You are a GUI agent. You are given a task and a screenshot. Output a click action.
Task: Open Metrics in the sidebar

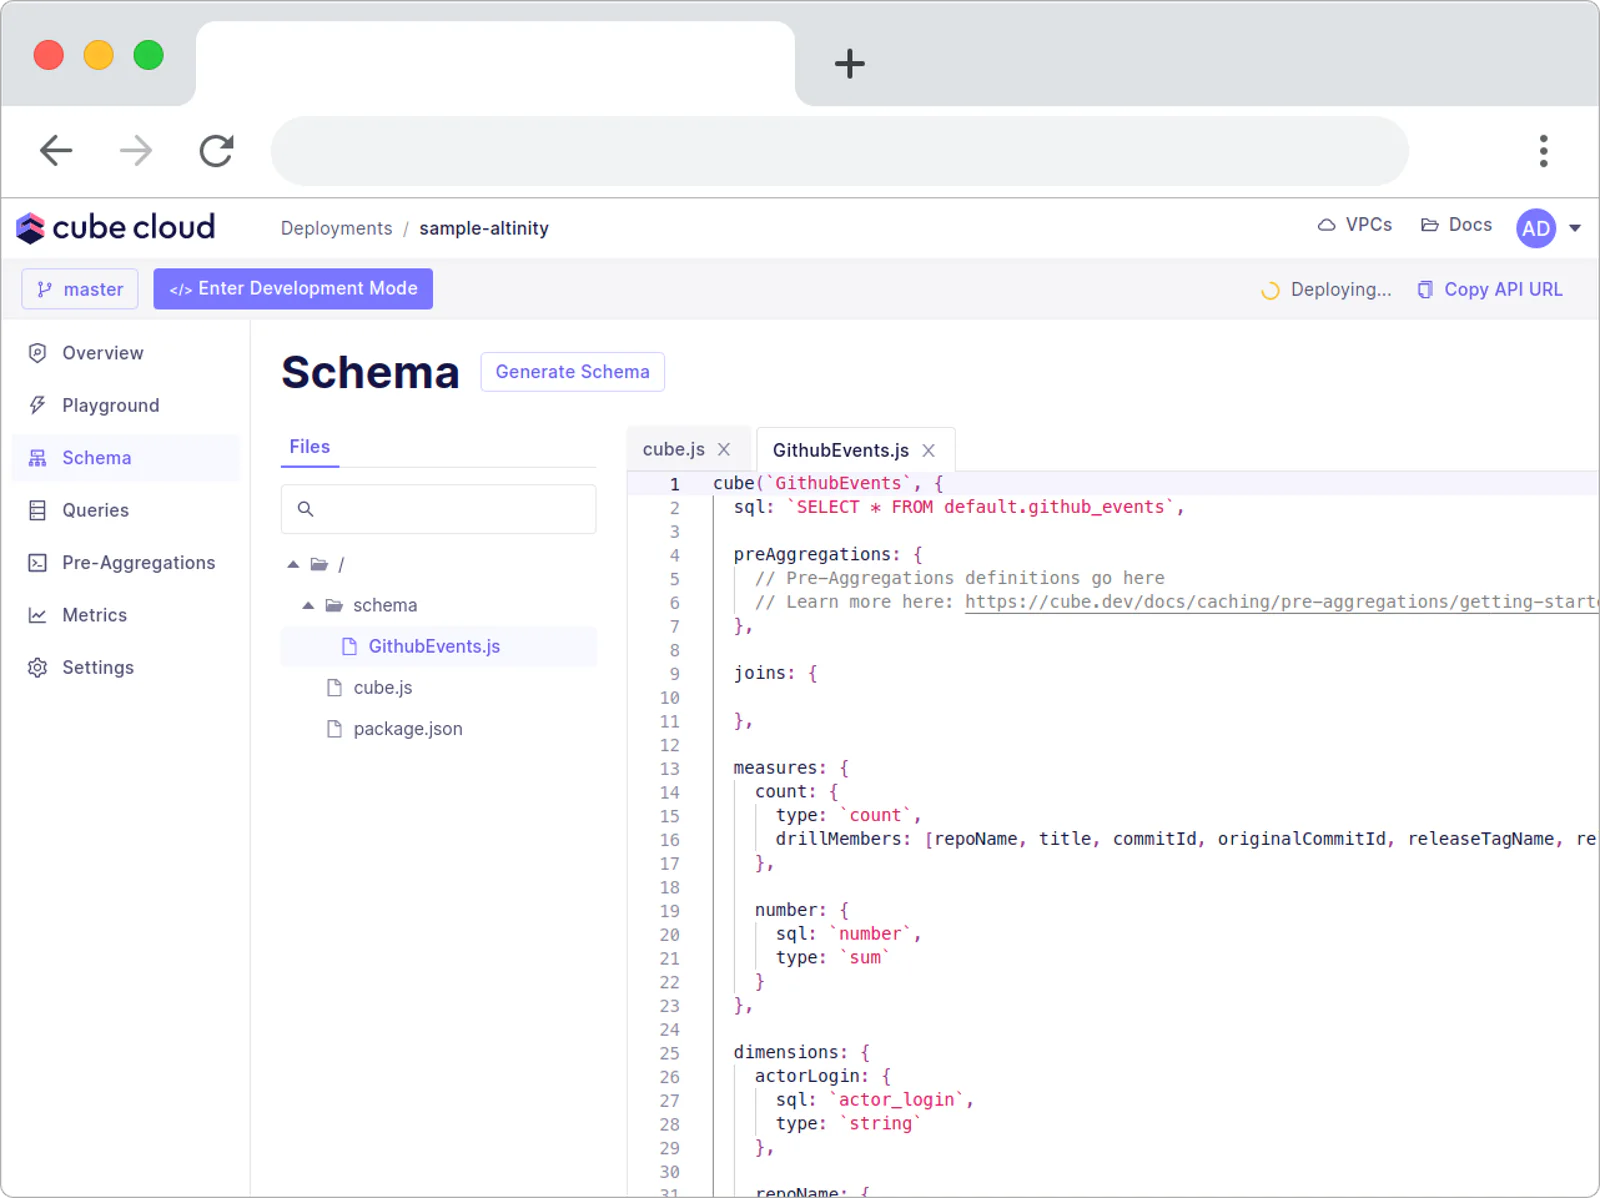point(95,615)
